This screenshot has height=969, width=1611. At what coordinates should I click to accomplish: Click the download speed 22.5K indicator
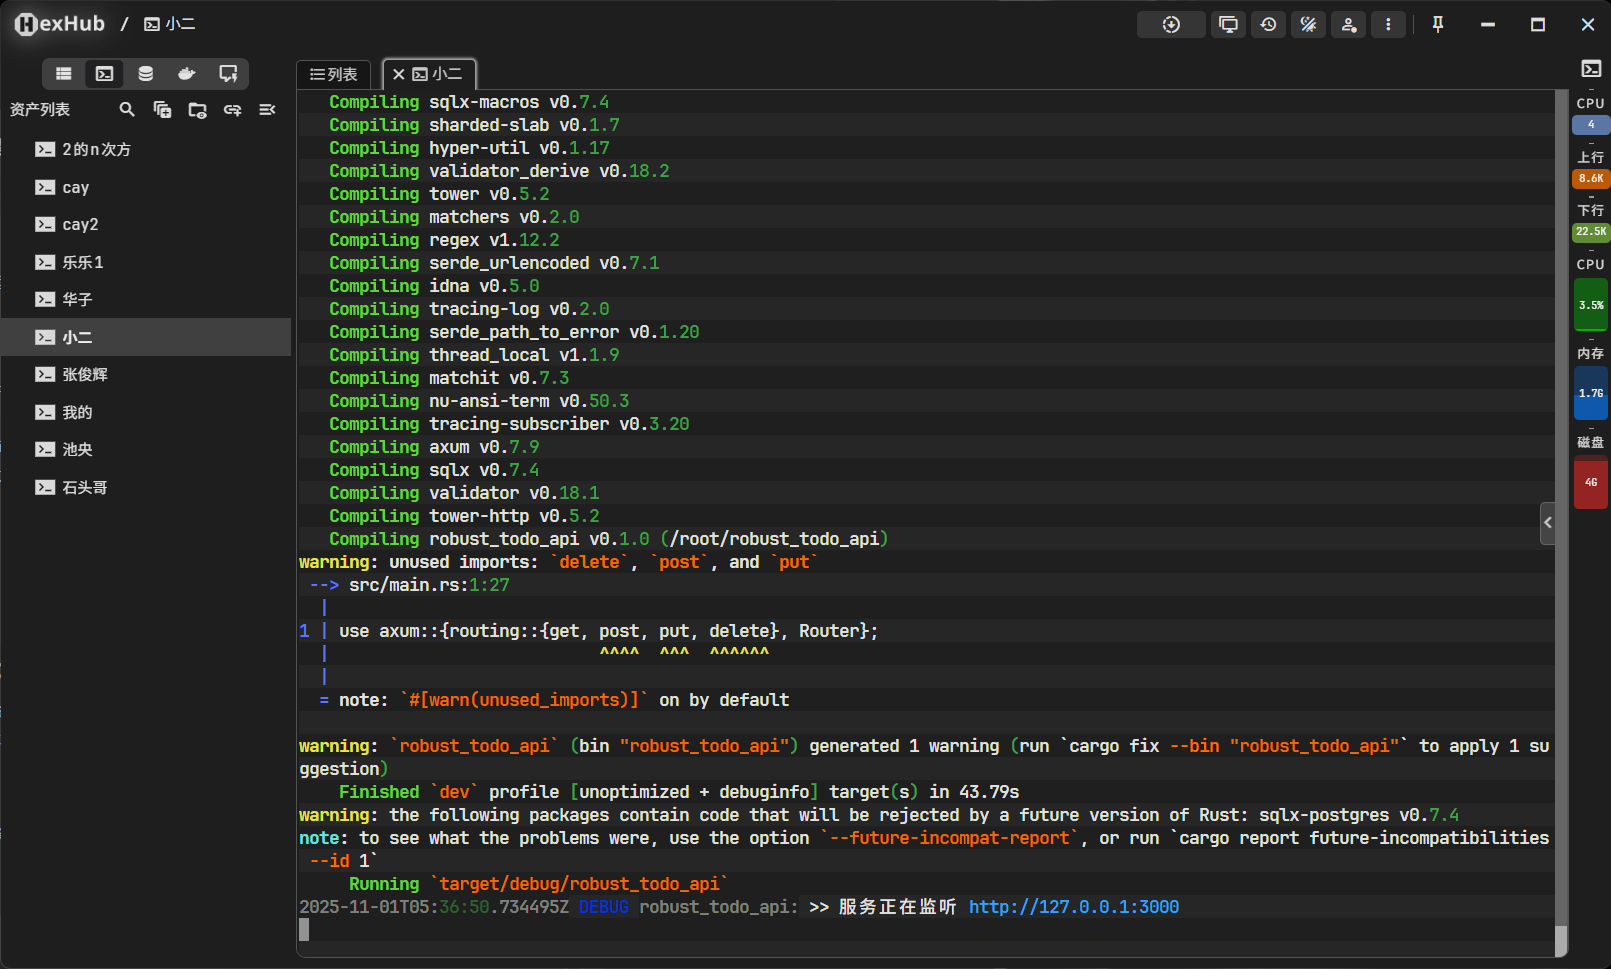(1591, 232)
